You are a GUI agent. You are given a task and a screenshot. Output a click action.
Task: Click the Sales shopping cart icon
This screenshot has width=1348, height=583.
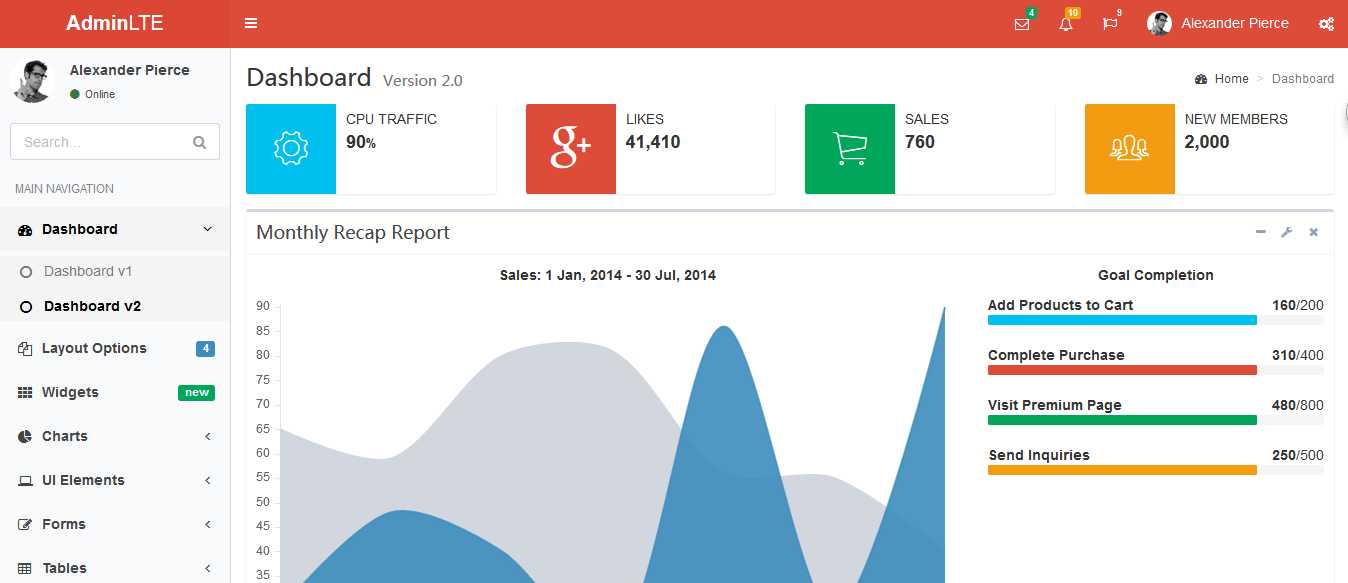click(x=850, y=149)
